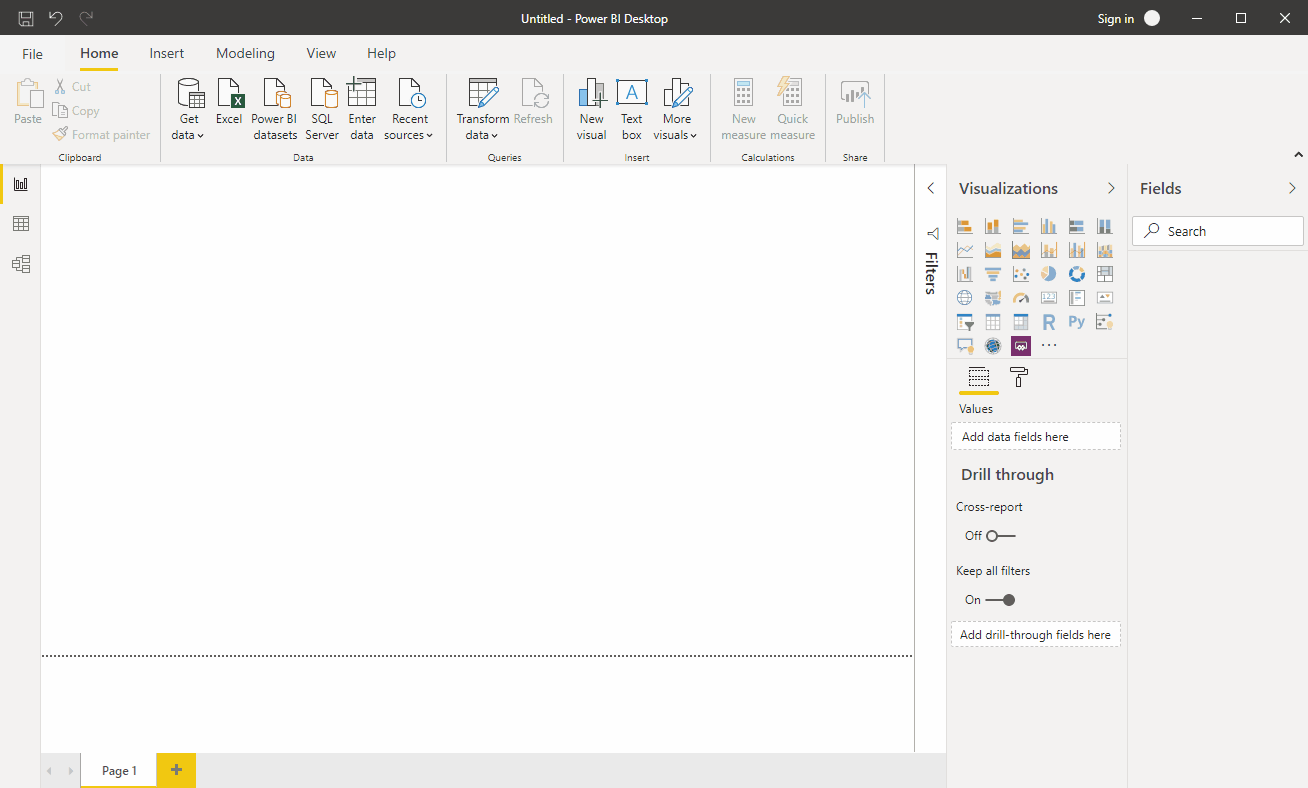This screenshot has width=1308, height=788.
Task: Choose the scatter chart visual
Action: coord(1021,273)
